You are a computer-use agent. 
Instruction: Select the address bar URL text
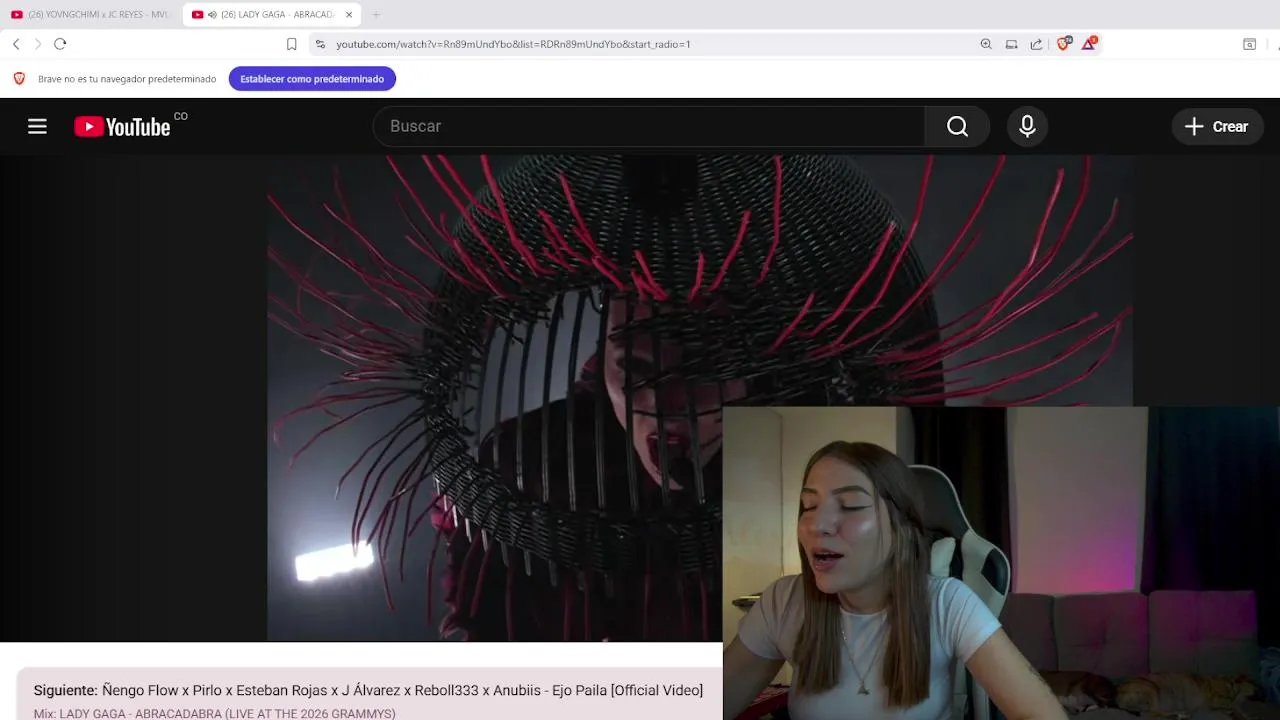513,44
